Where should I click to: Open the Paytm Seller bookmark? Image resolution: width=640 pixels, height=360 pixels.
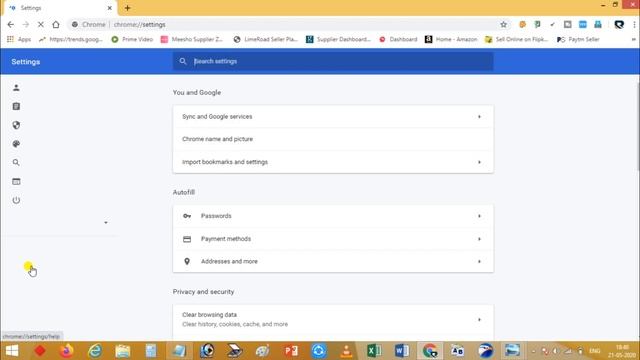click(578, 39)
